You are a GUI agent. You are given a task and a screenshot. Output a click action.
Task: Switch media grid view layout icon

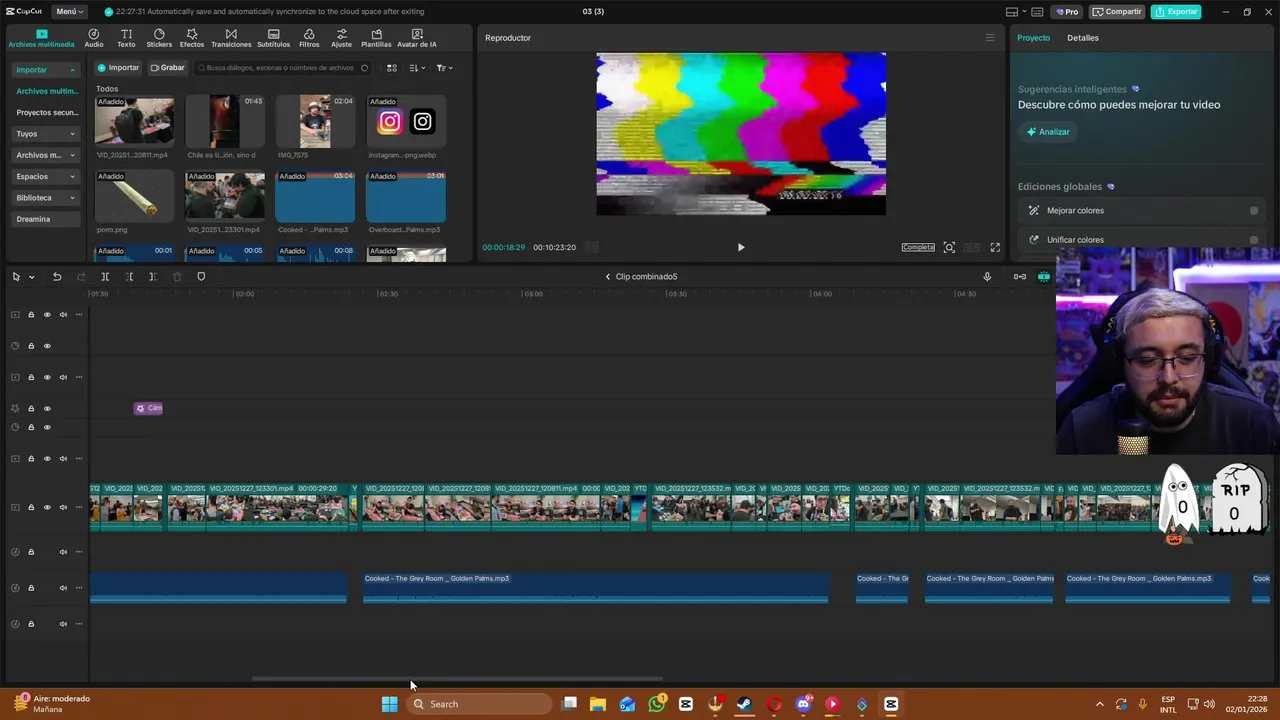point(392,68)
